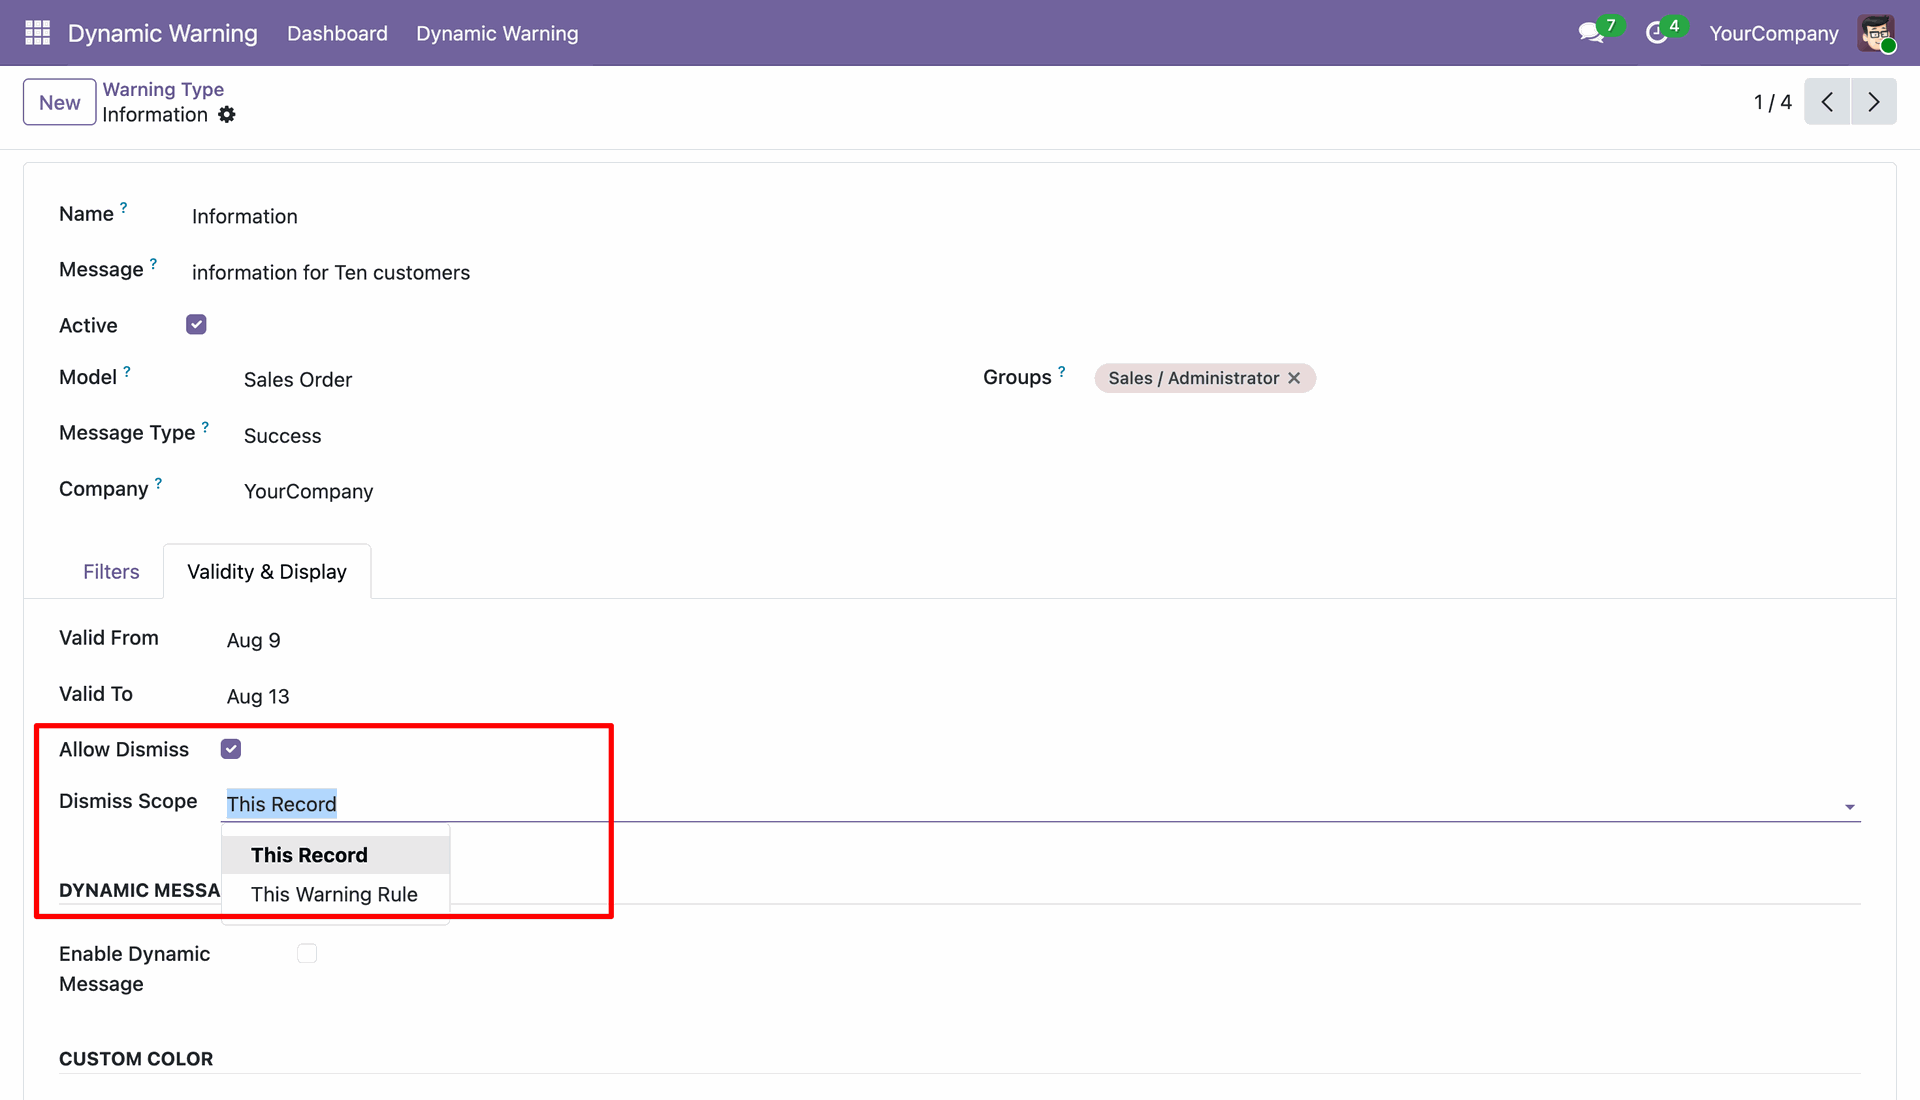Enable the Dynamic Message checkbox
This screenshot has width=1920, height=1100.
point(307,954)
